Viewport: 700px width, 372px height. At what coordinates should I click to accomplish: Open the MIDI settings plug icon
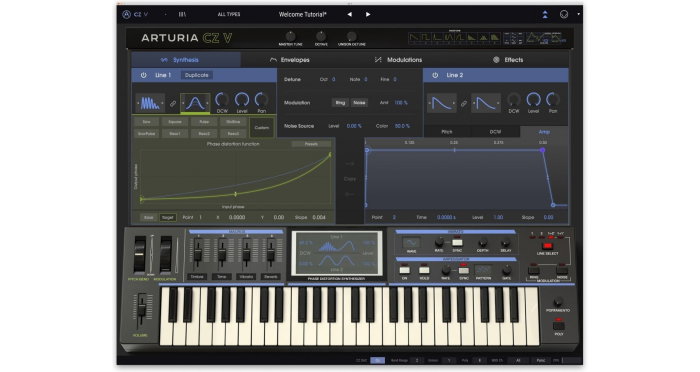coord(564,14)
